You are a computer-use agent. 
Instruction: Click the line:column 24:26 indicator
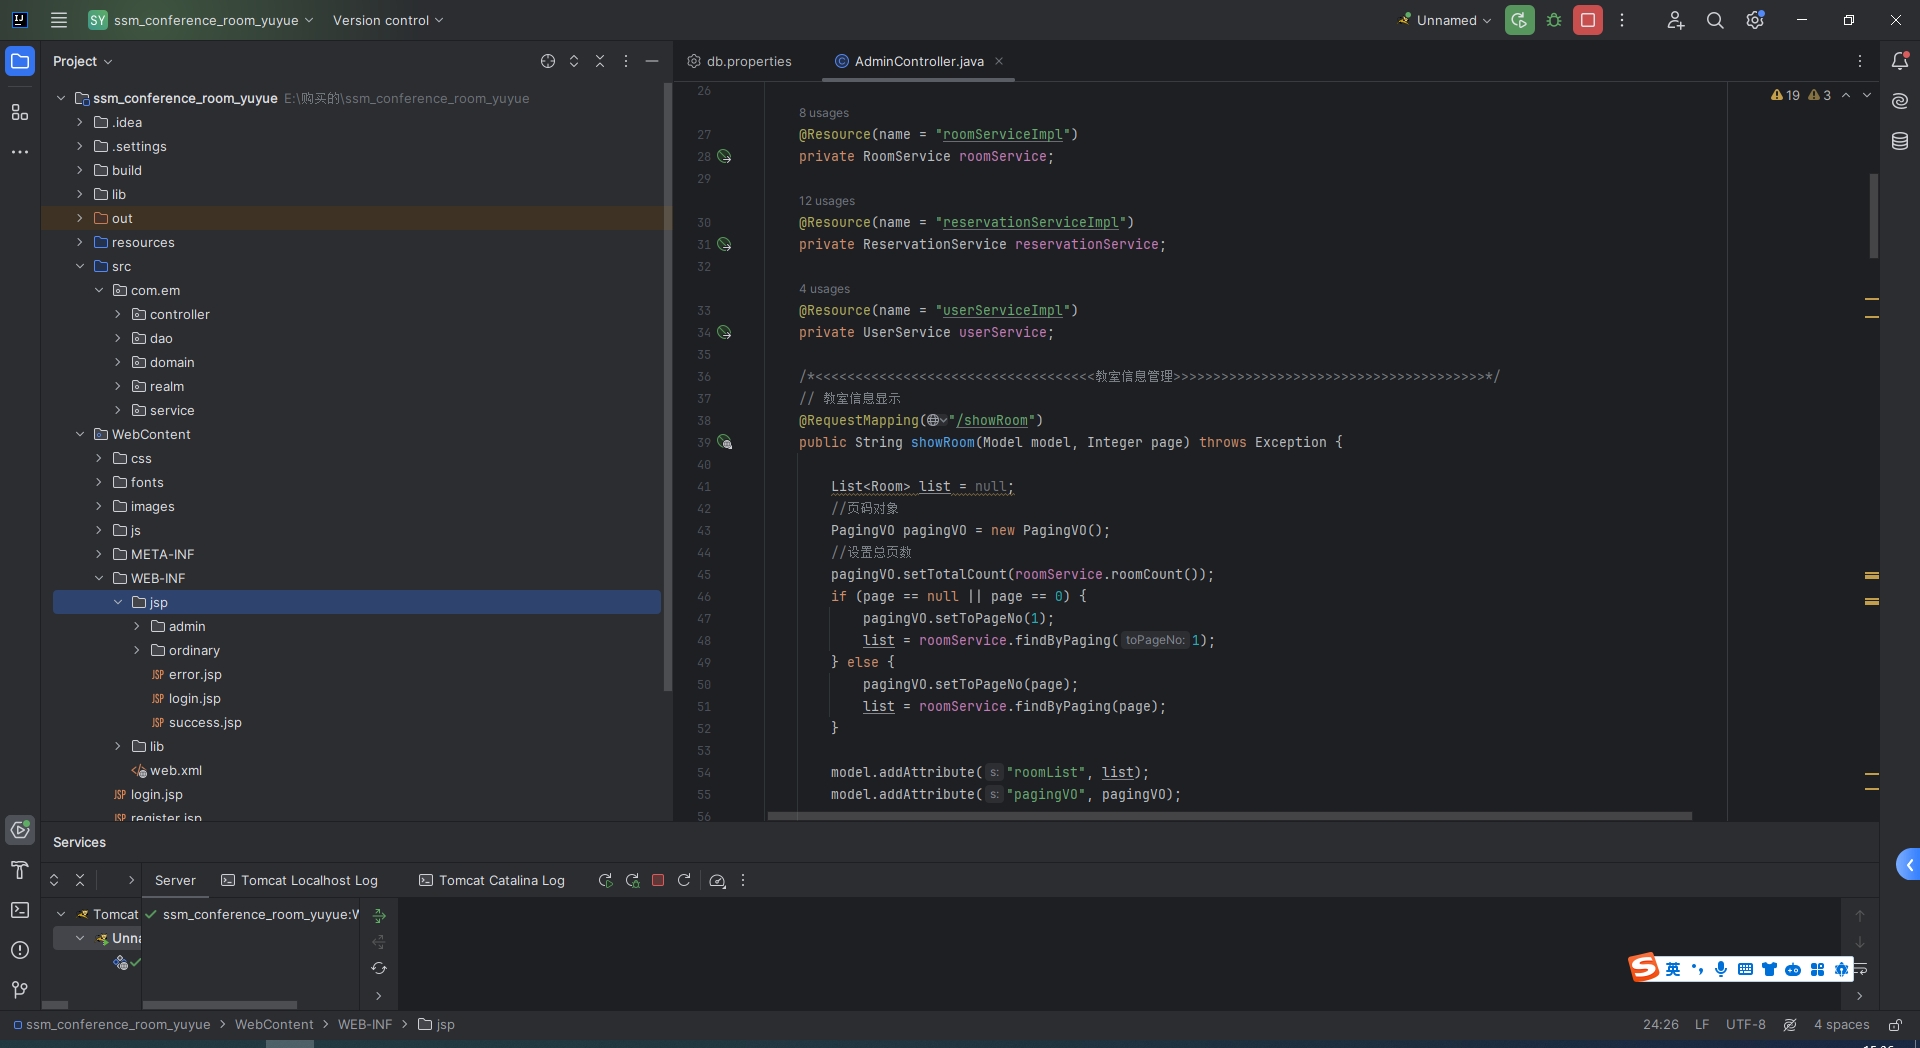tap(1660, 1025)
